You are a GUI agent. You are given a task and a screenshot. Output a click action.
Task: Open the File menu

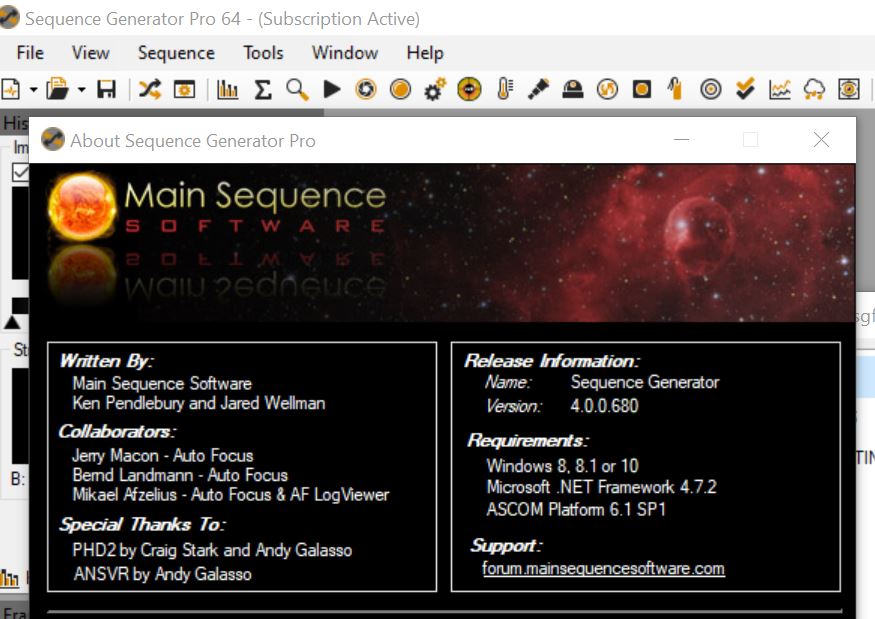[30, 53]
